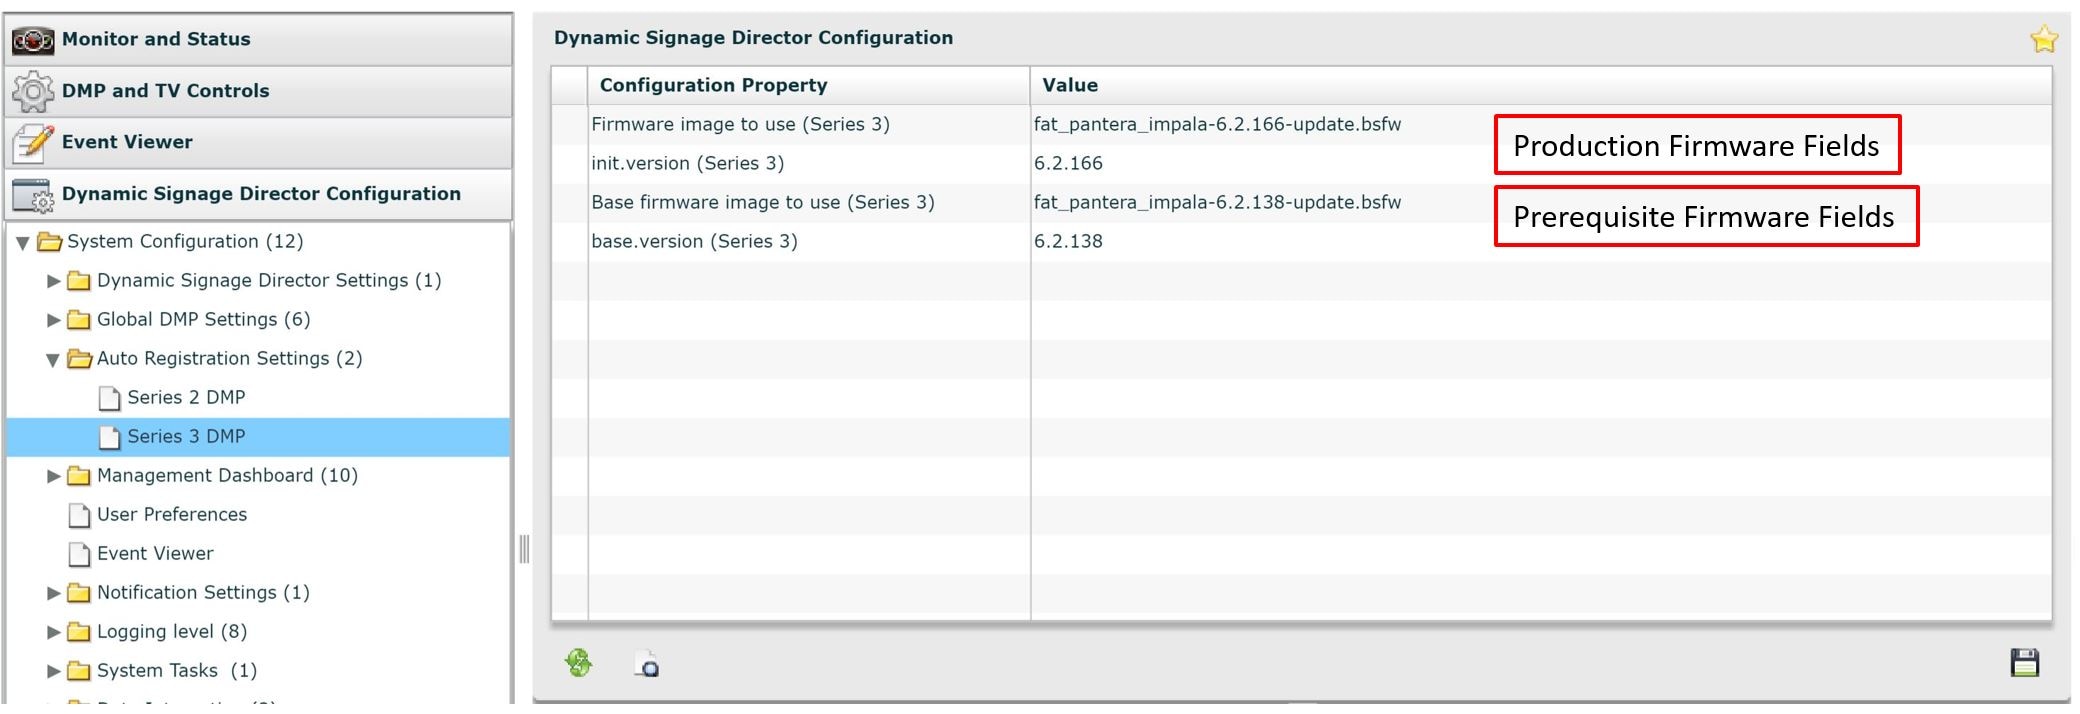Expand Dynamic Signage Director Settings node
Image resolution: width=2080 pixels, height=714 pixels.
coord(54,281)
